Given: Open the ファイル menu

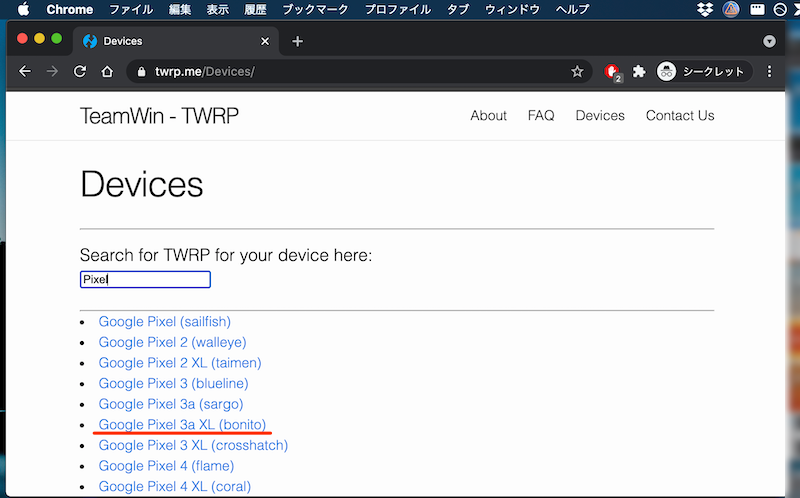Looking at the screenshot, I should 131,9.
